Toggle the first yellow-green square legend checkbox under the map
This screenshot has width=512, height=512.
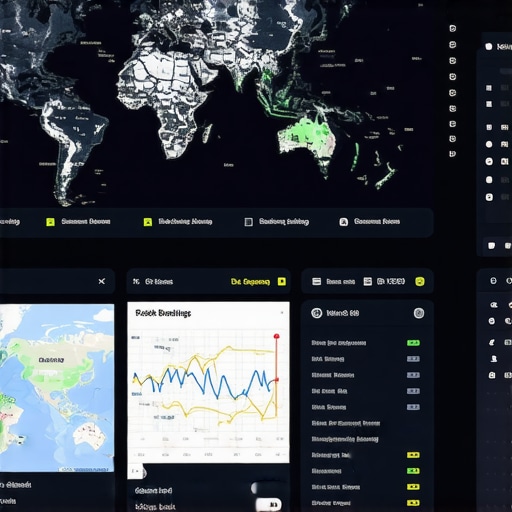coord(50,222)
